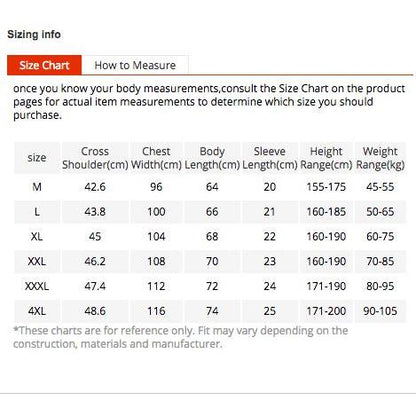Click the 42.6 cross shoulder cell
This screenshot has width=416, height=416.
click(95, 187)
